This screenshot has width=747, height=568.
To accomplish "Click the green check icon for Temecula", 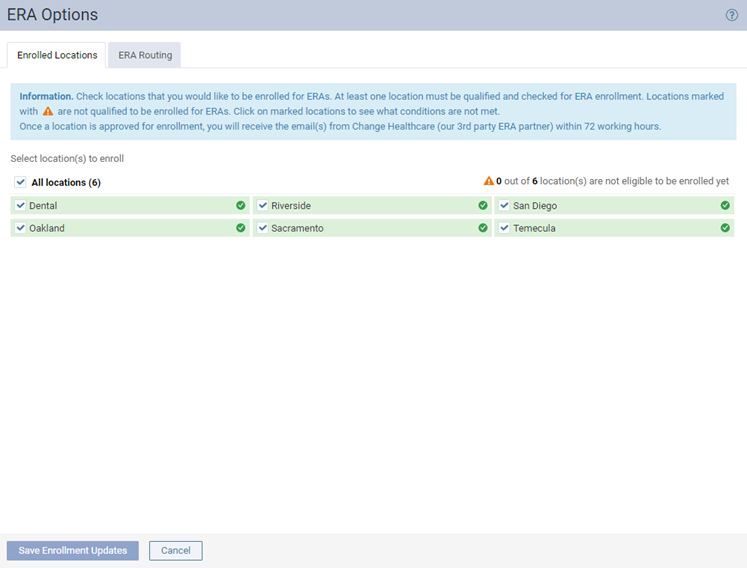I will [x=725, y=228].
